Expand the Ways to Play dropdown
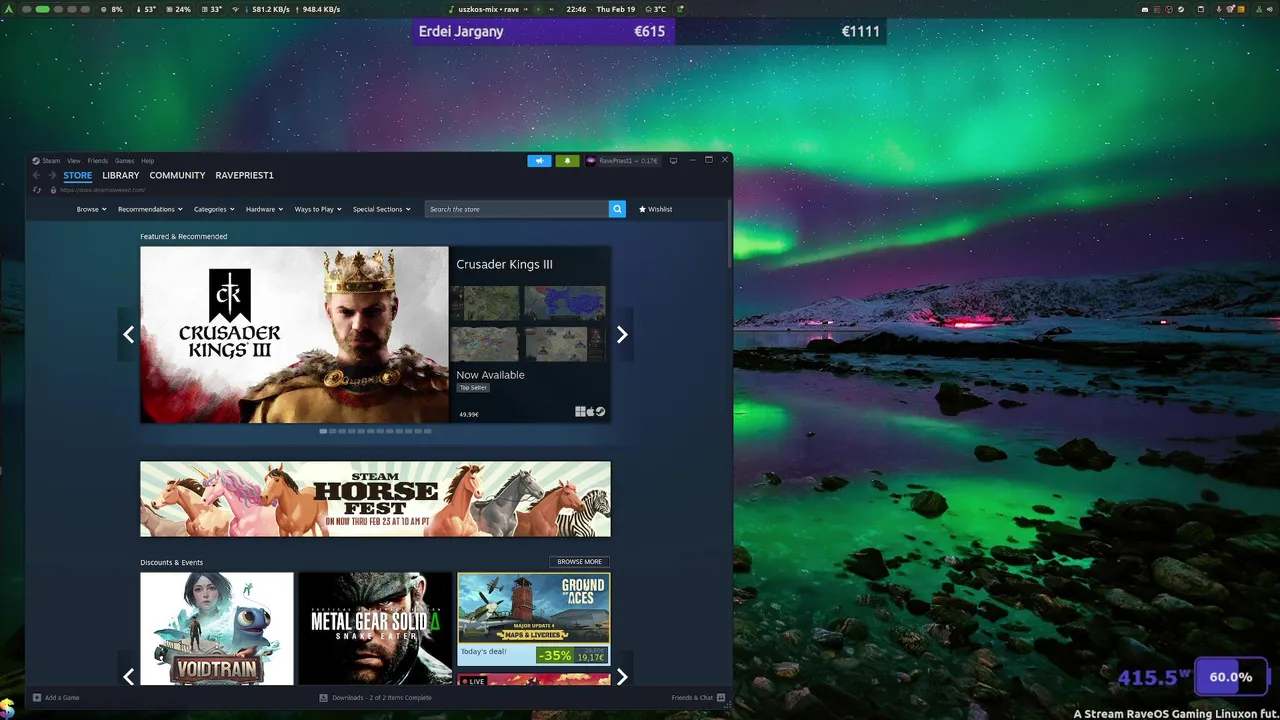 (x=318, y=209)
